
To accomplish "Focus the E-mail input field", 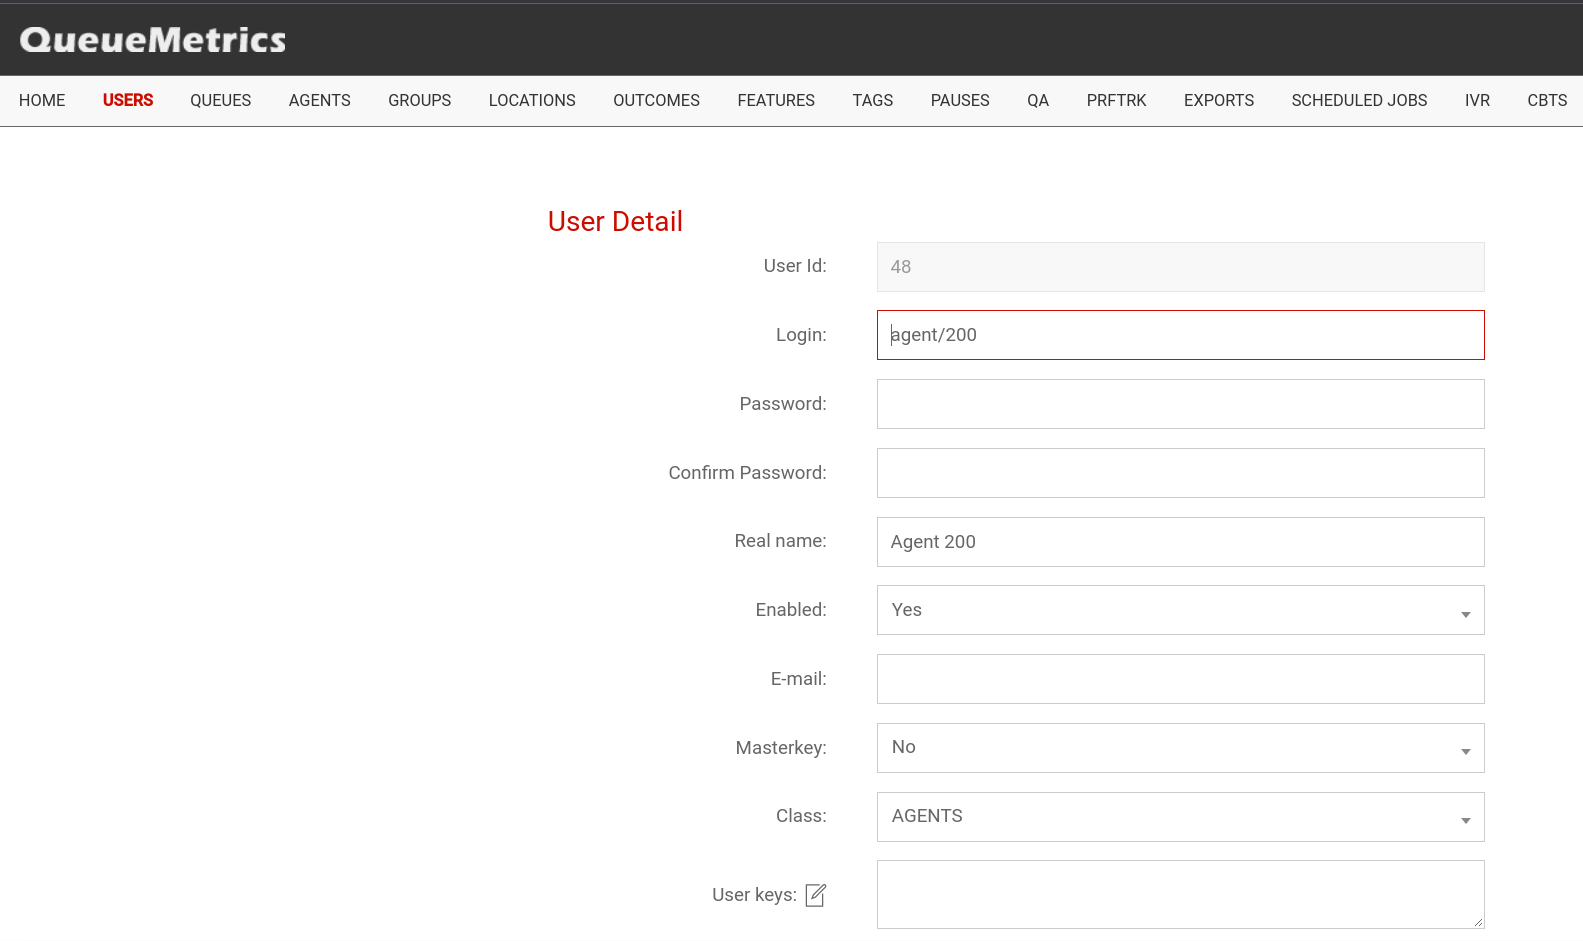I will pyautogui.click(x=1181, y=679).
